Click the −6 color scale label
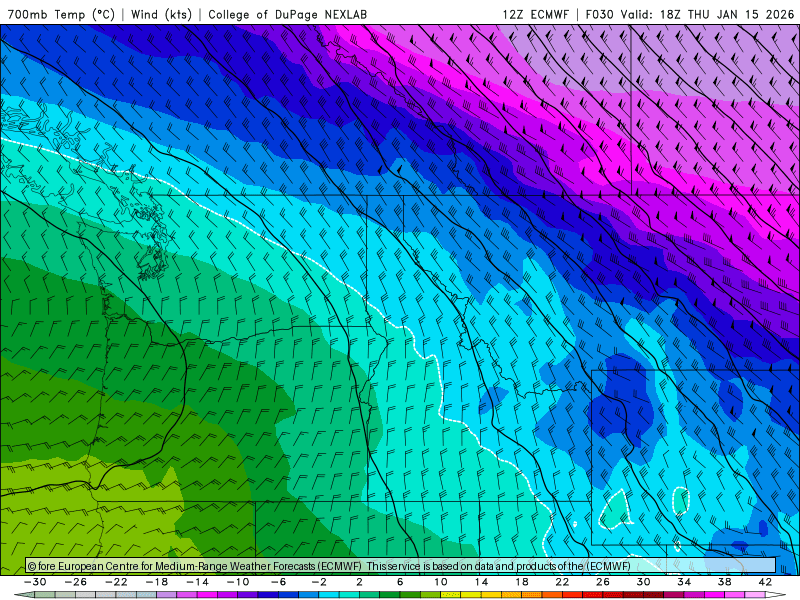800x600 pixels. pos(279,582)
